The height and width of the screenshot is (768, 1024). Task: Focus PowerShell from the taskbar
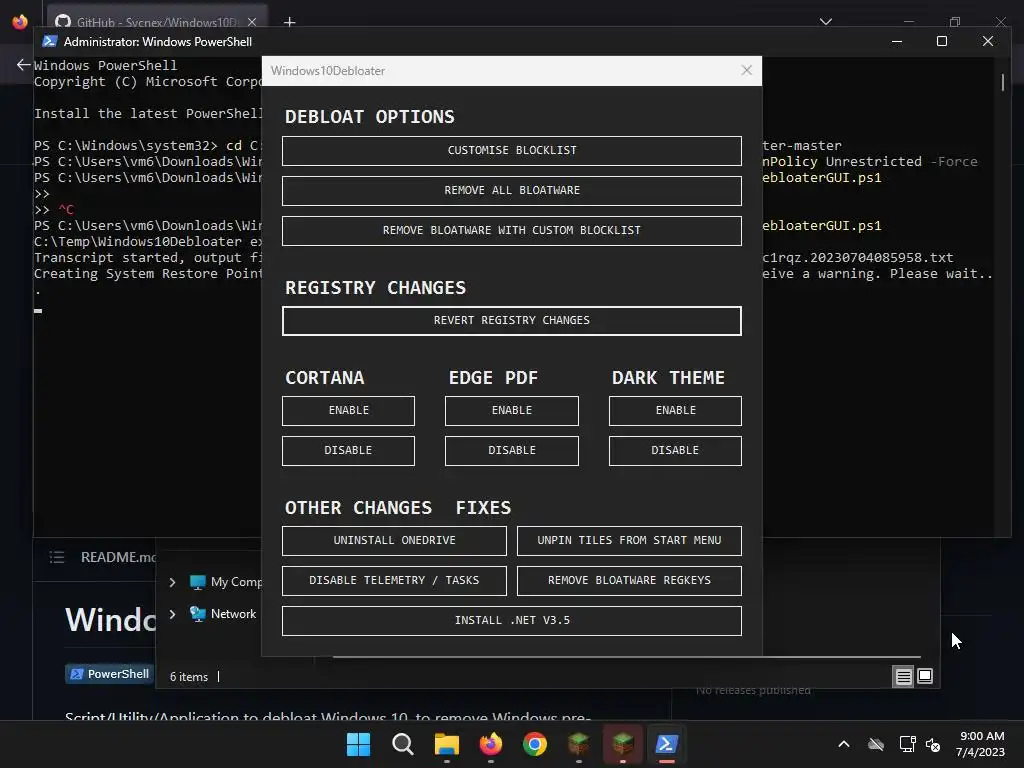pyautogui.click(x=667, y=744)
